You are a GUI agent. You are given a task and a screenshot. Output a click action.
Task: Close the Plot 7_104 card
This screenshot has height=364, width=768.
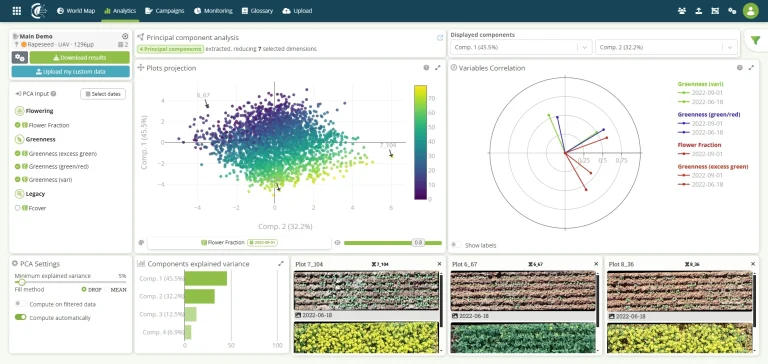tap(439, 264)
